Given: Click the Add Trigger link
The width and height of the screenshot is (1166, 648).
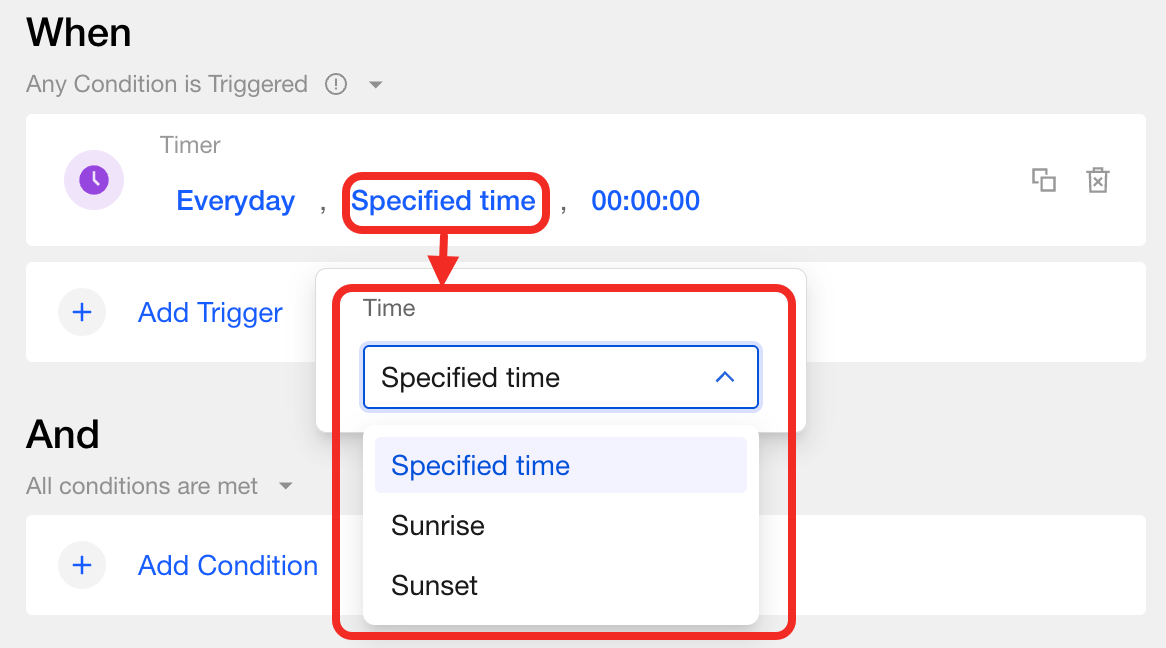Looking at the screenshot, I should [x=210, y=313].
